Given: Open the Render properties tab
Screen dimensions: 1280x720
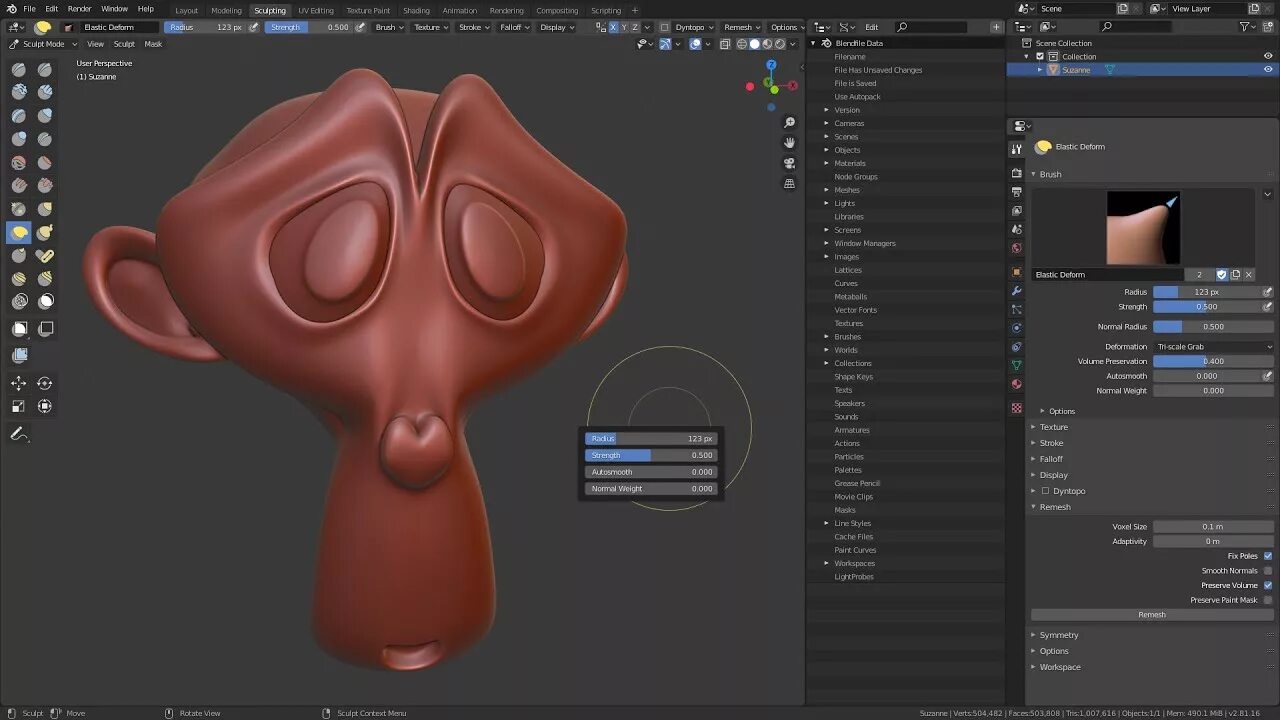Looking at the screenshot, I should [x=1017, y=173].
